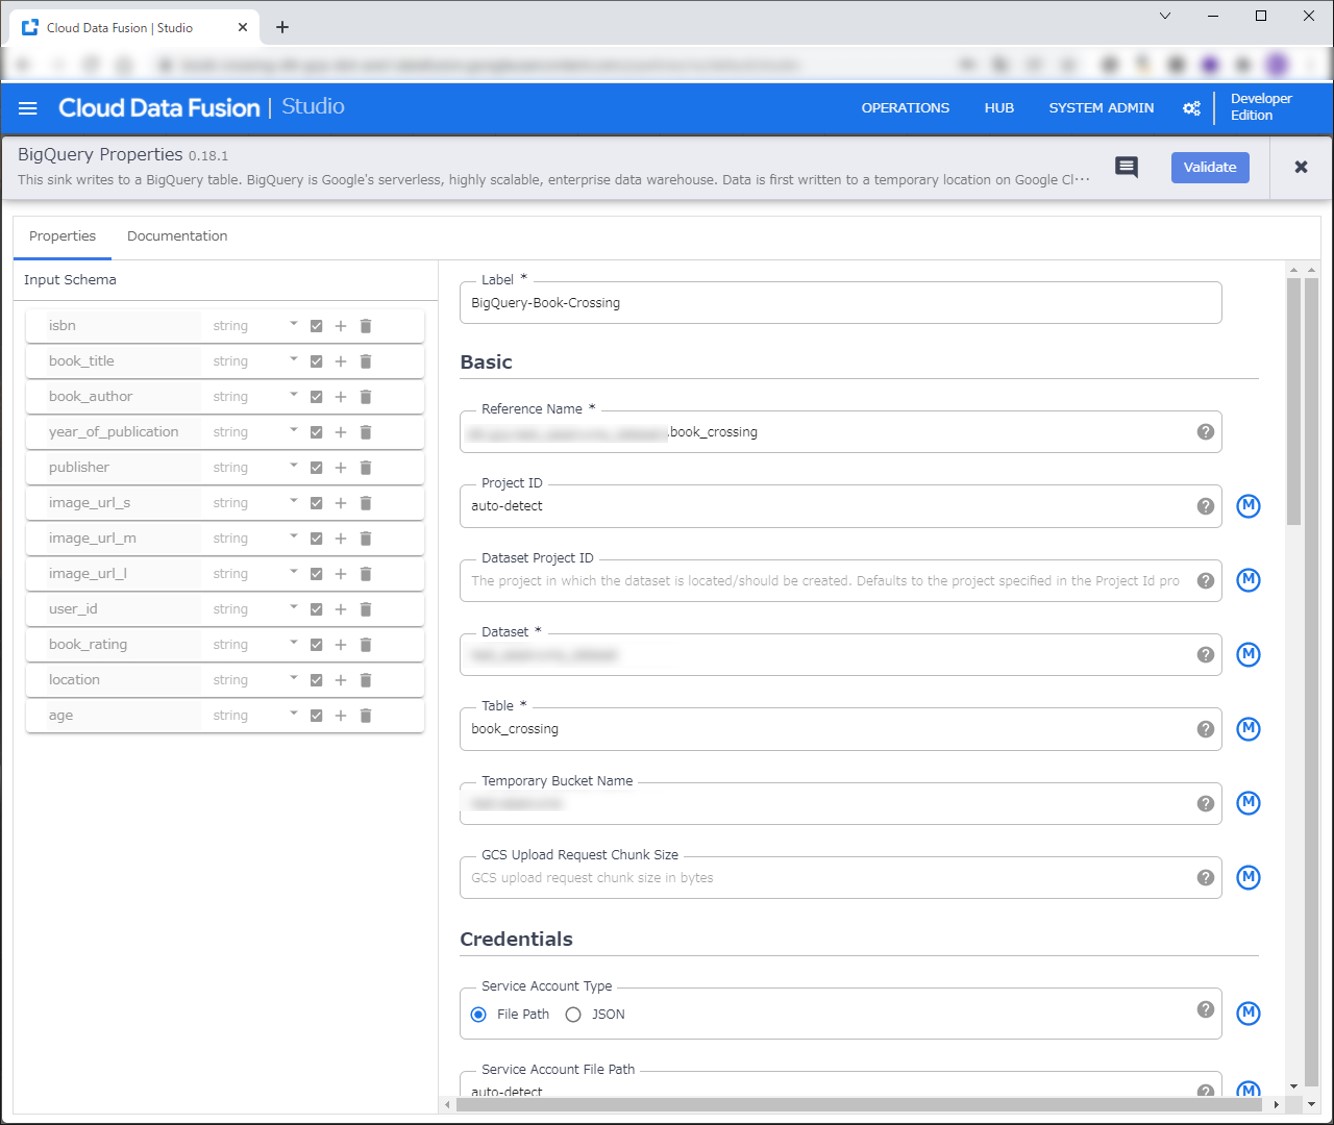The height and width of the screenshot is (1125, 1334).
Task: Toggle nullable checkbox for publisher
Action: pyautogui.click(x=316, y=468)
